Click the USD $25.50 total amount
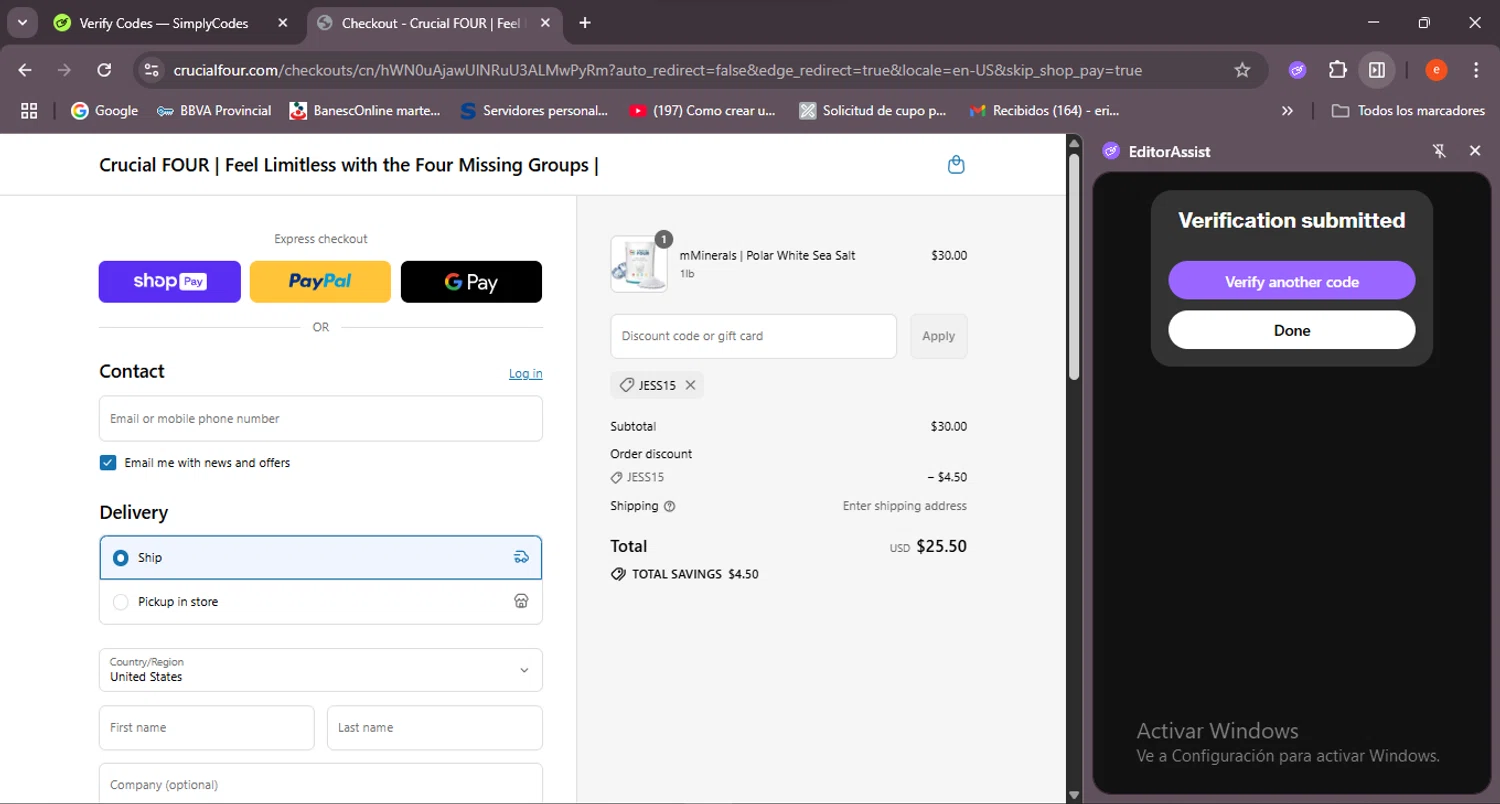This screenshot has height=804, width=1500. (x=929, y=546)
